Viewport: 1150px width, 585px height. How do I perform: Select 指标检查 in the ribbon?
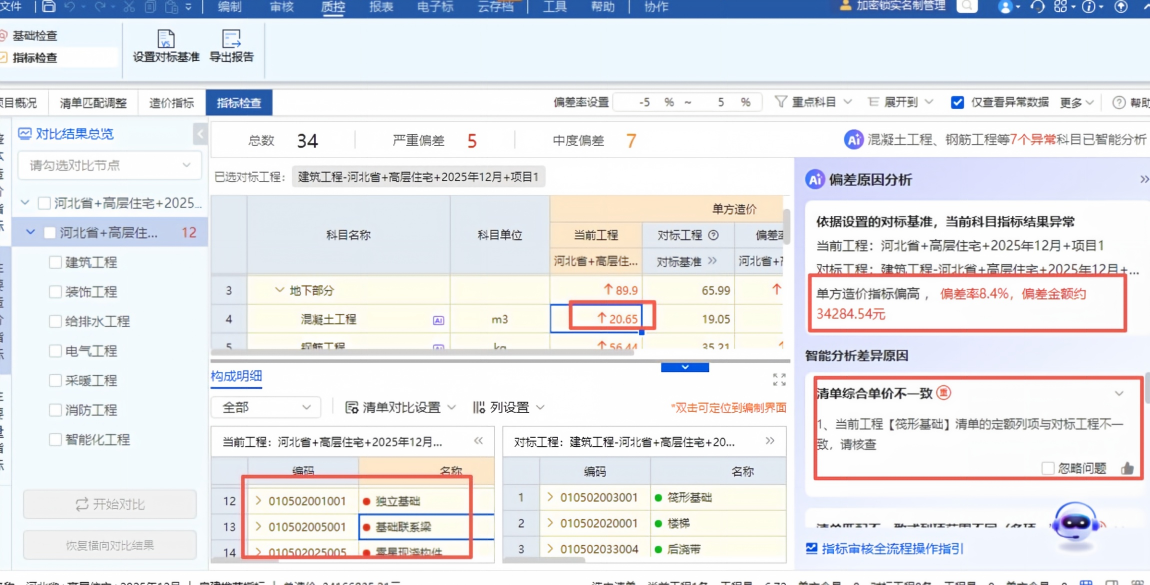pos(34,57)
